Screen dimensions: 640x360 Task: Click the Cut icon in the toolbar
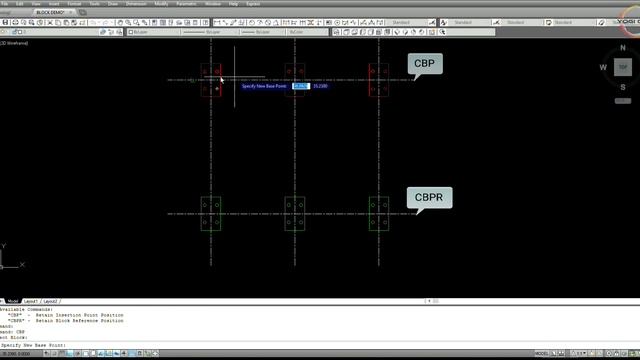(50, 22)
